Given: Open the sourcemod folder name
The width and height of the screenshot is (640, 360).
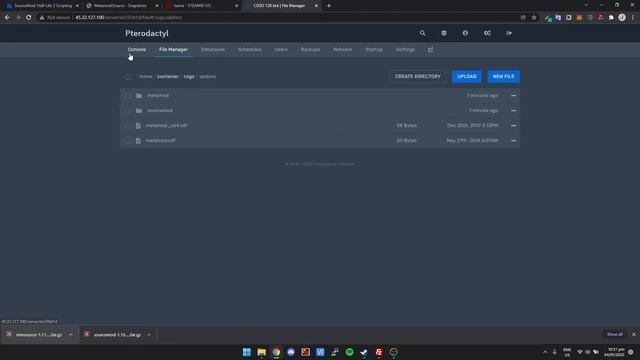Looking at the screenshot, I should pos(160,111).
